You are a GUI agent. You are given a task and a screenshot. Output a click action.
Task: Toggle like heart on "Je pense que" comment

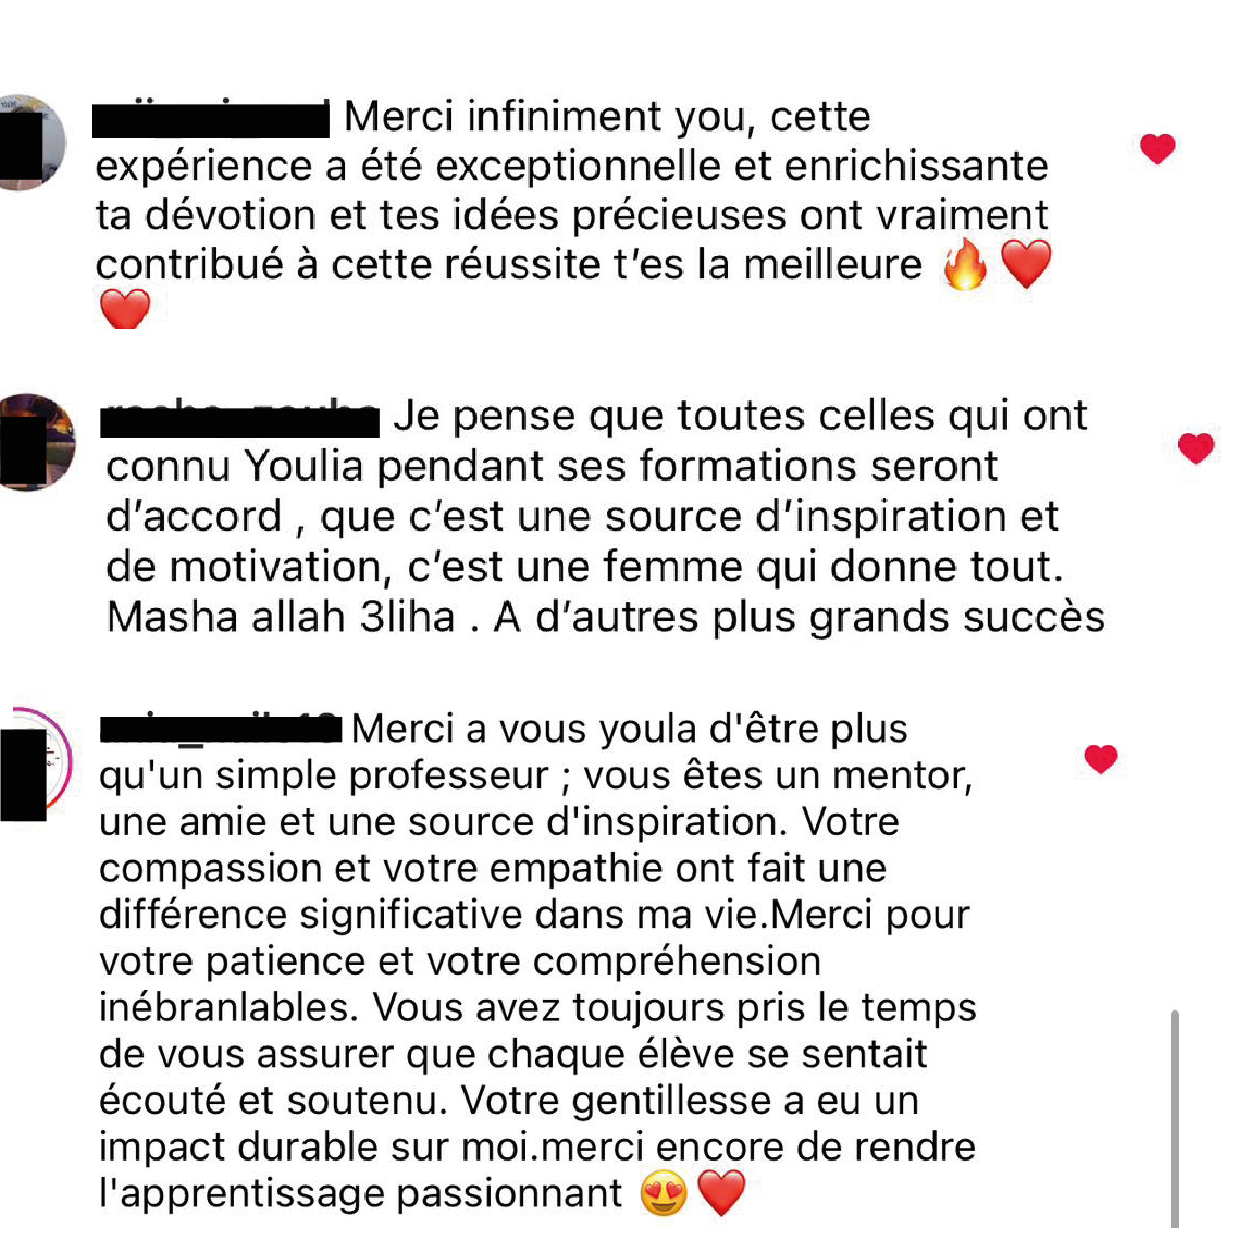coord(1195,448)
